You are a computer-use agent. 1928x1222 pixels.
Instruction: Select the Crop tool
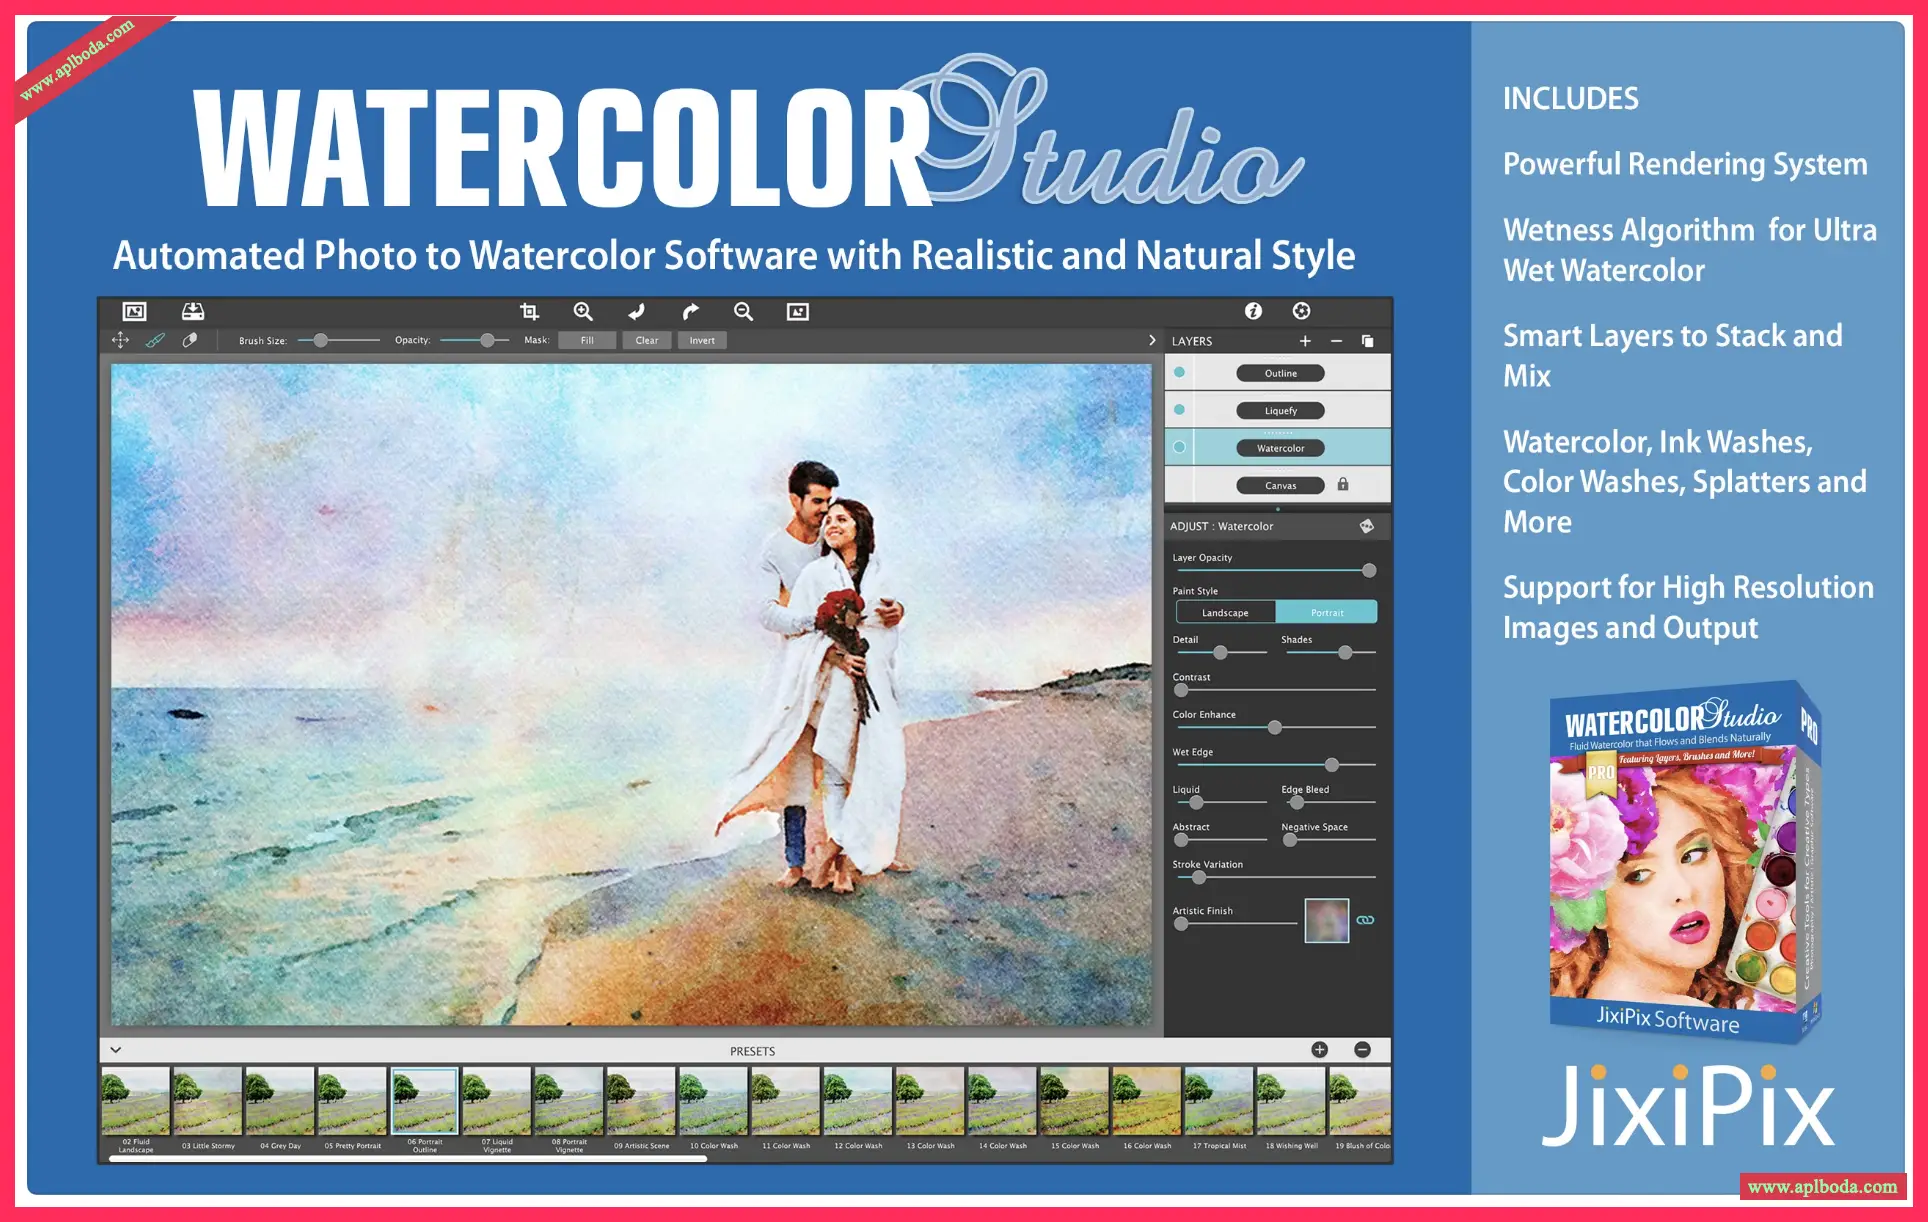(529, 311)
